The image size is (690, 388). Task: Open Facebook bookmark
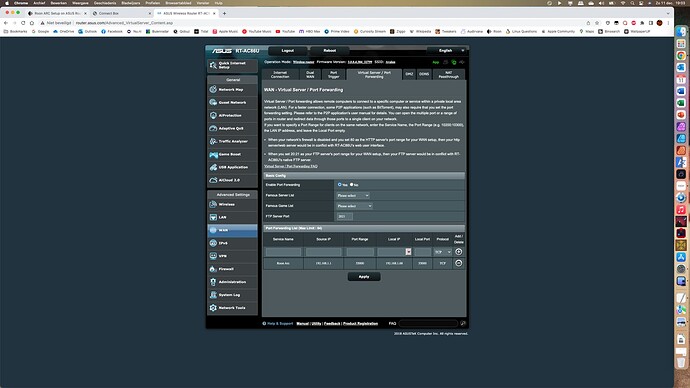(x=112, y=32)
